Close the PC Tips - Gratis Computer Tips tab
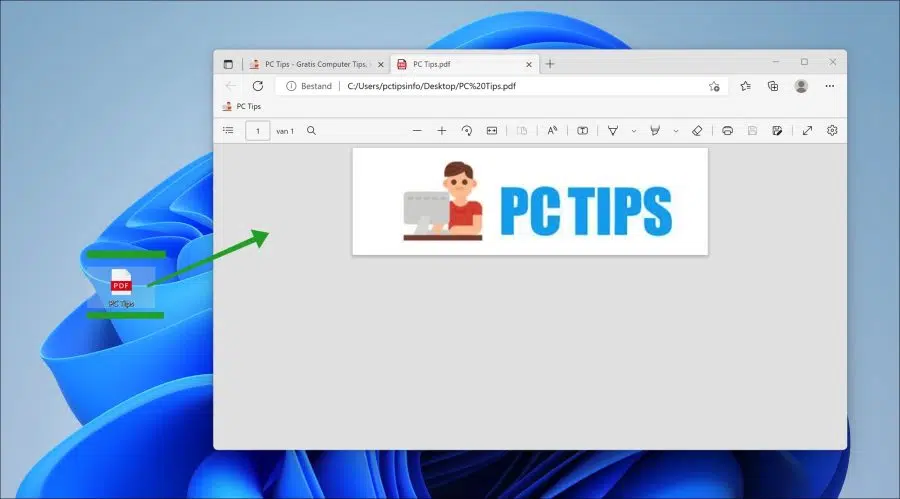The height and width of the screenshot is (499, 900). 381,64
